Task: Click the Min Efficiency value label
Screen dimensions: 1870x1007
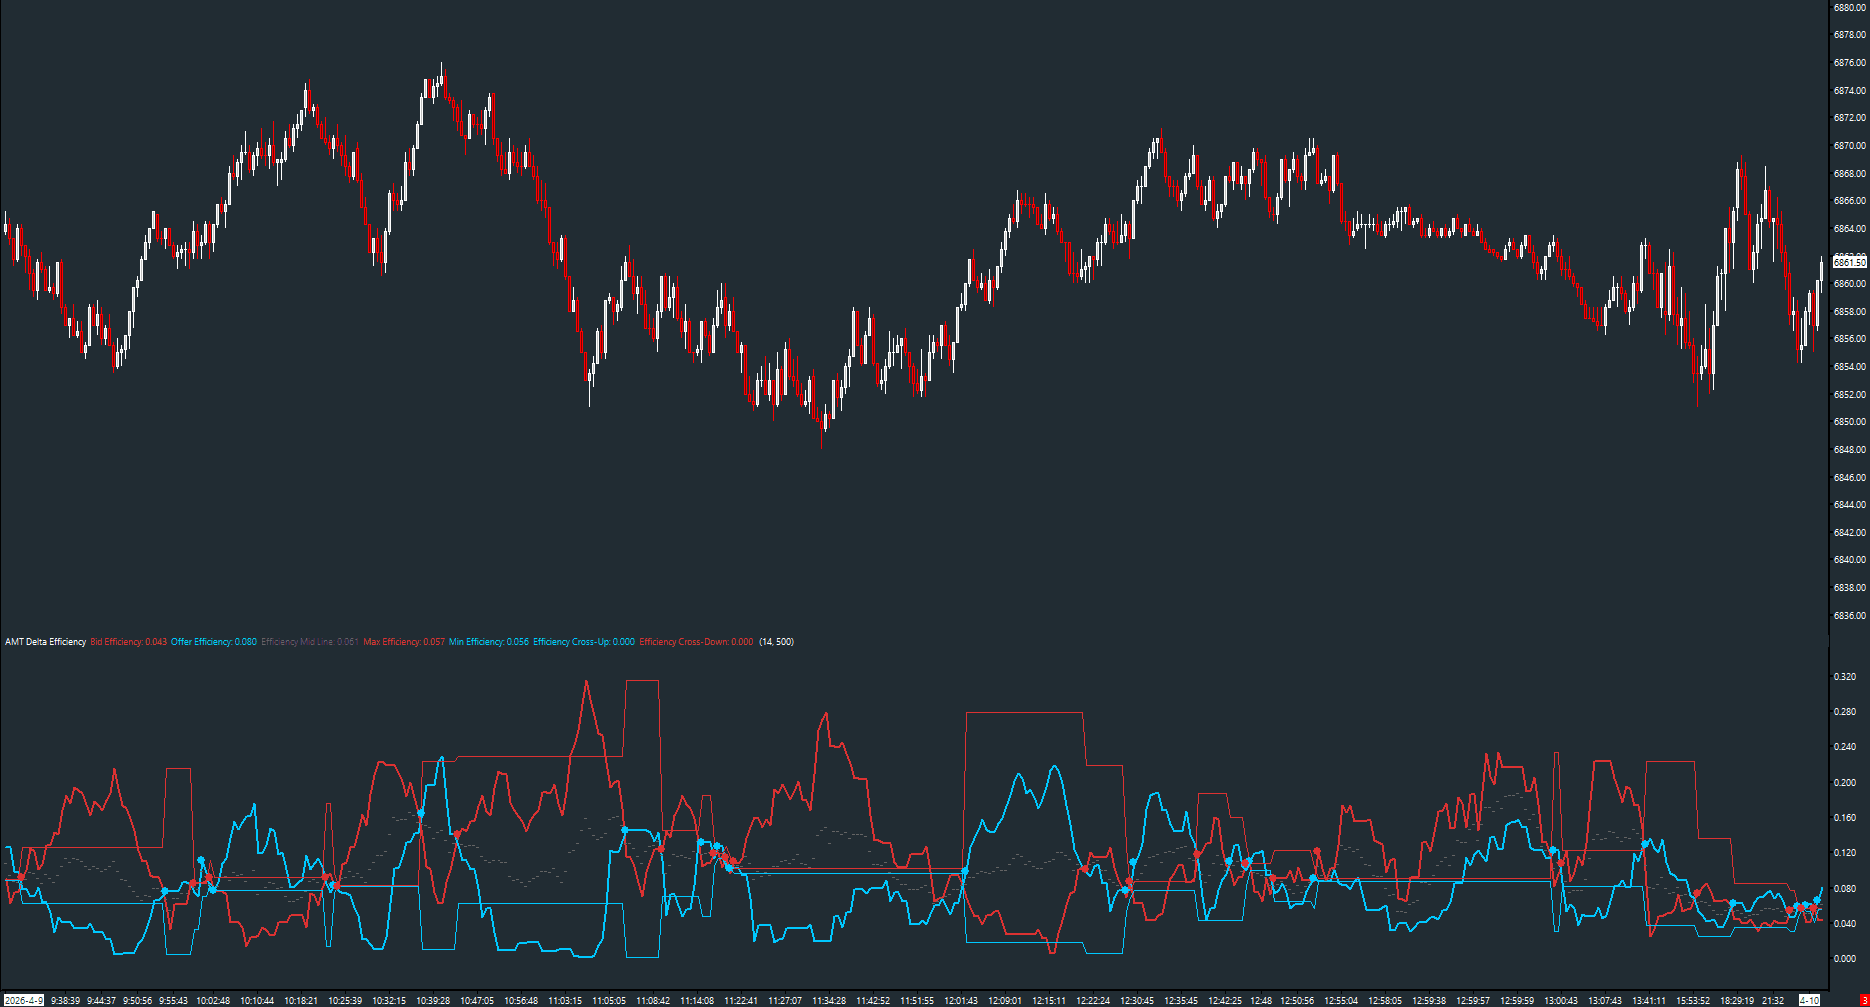Action: [488, 642]
